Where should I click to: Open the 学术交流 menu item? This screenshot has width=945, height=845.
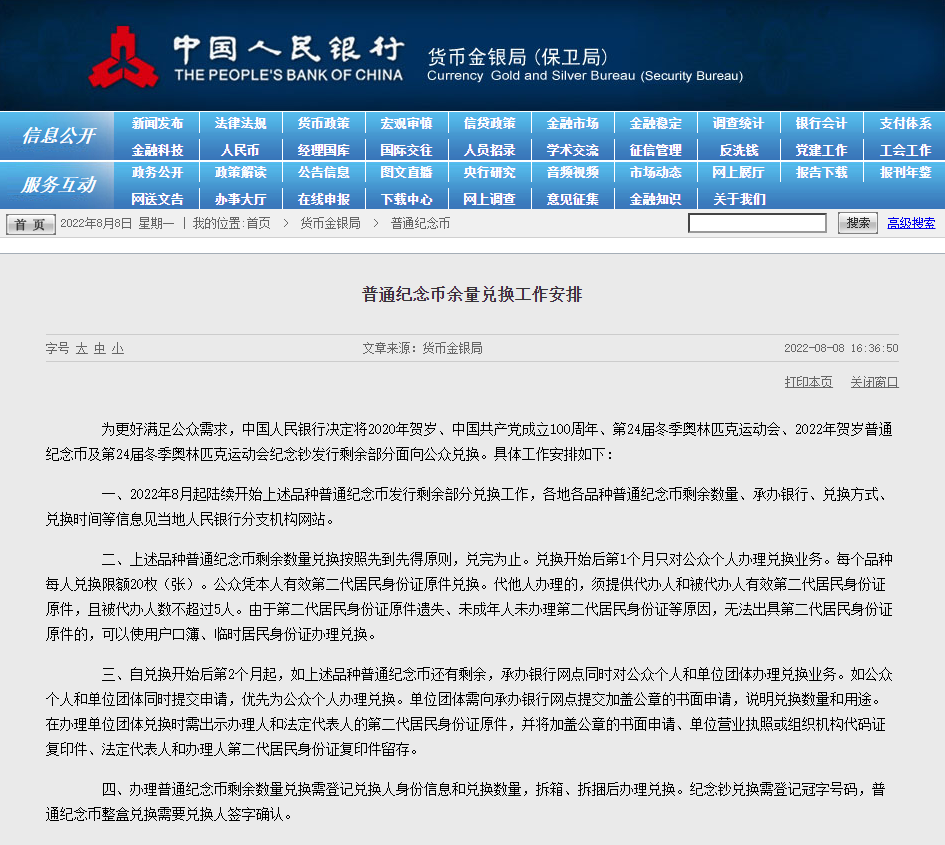coord(573,150)
